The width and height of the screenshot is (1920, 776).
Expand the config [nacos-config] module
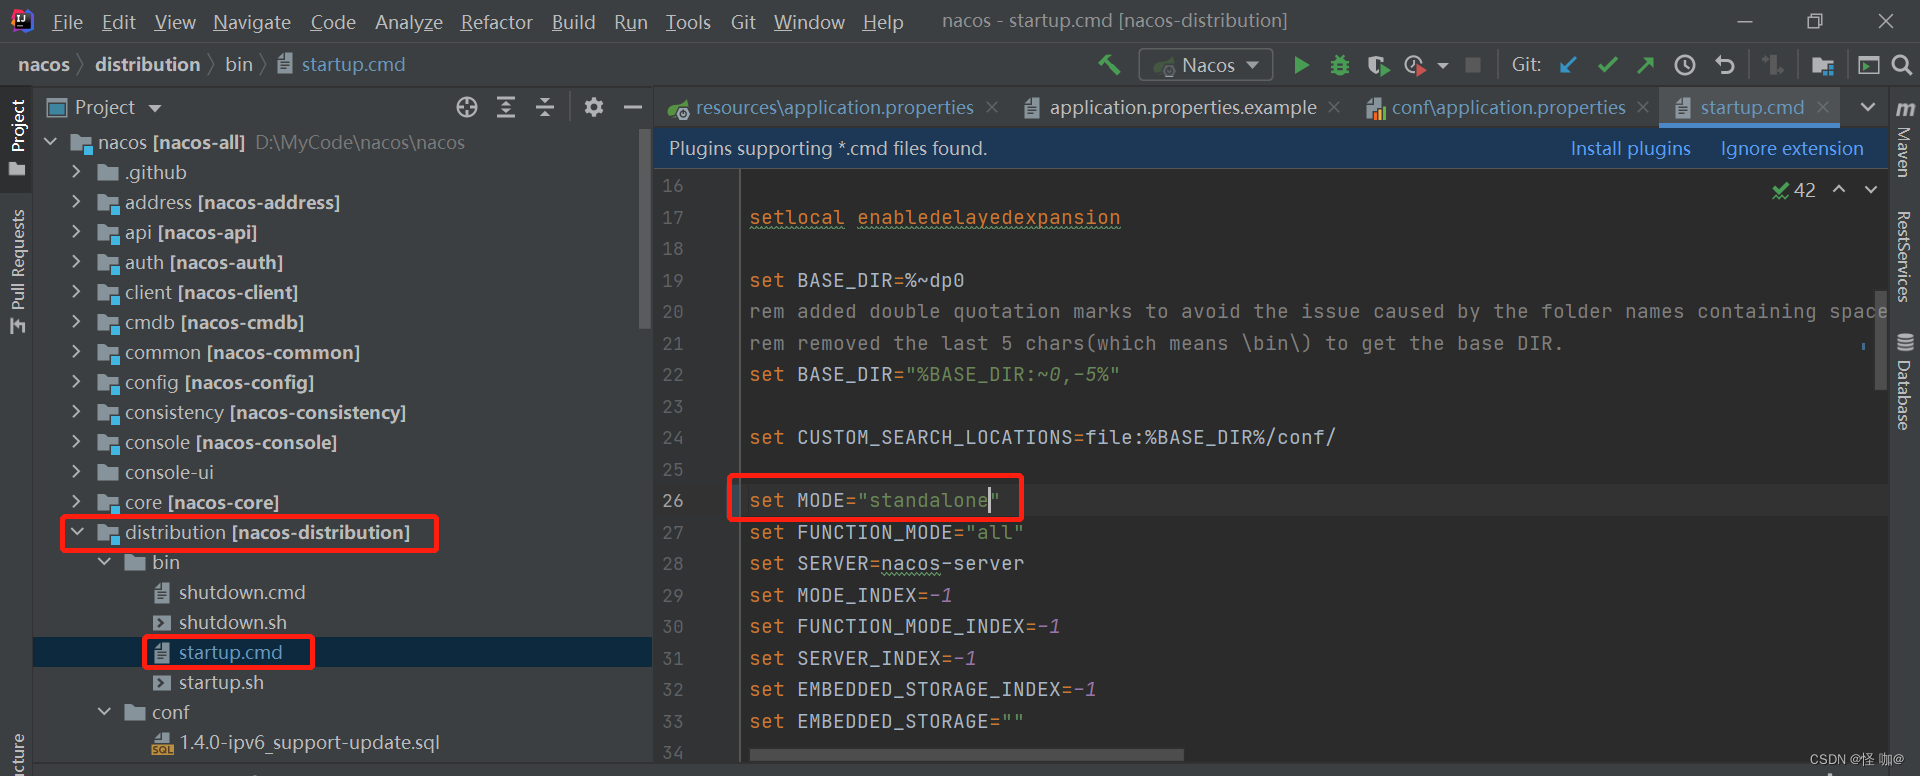tap(76, 382)
